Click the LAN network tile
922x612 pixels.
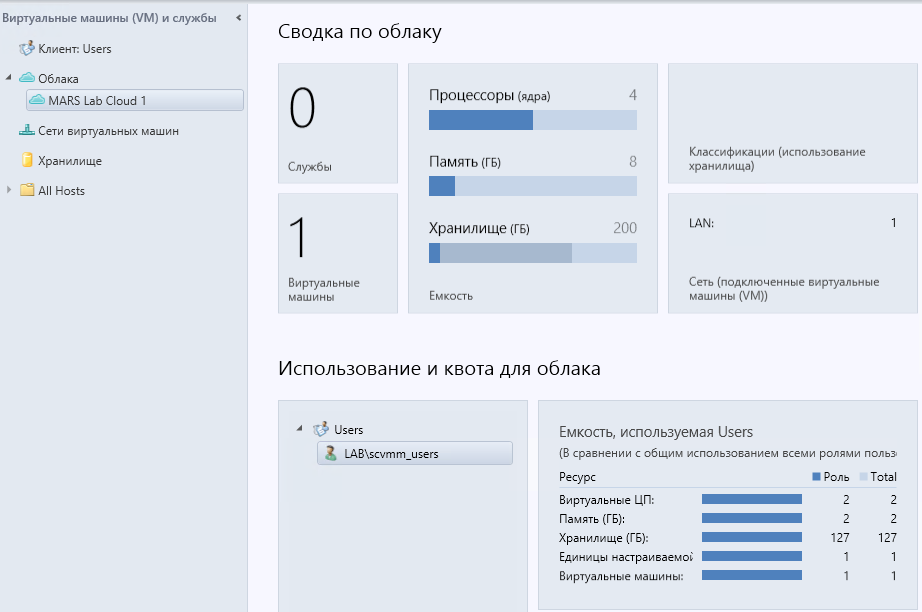point(792,253)
